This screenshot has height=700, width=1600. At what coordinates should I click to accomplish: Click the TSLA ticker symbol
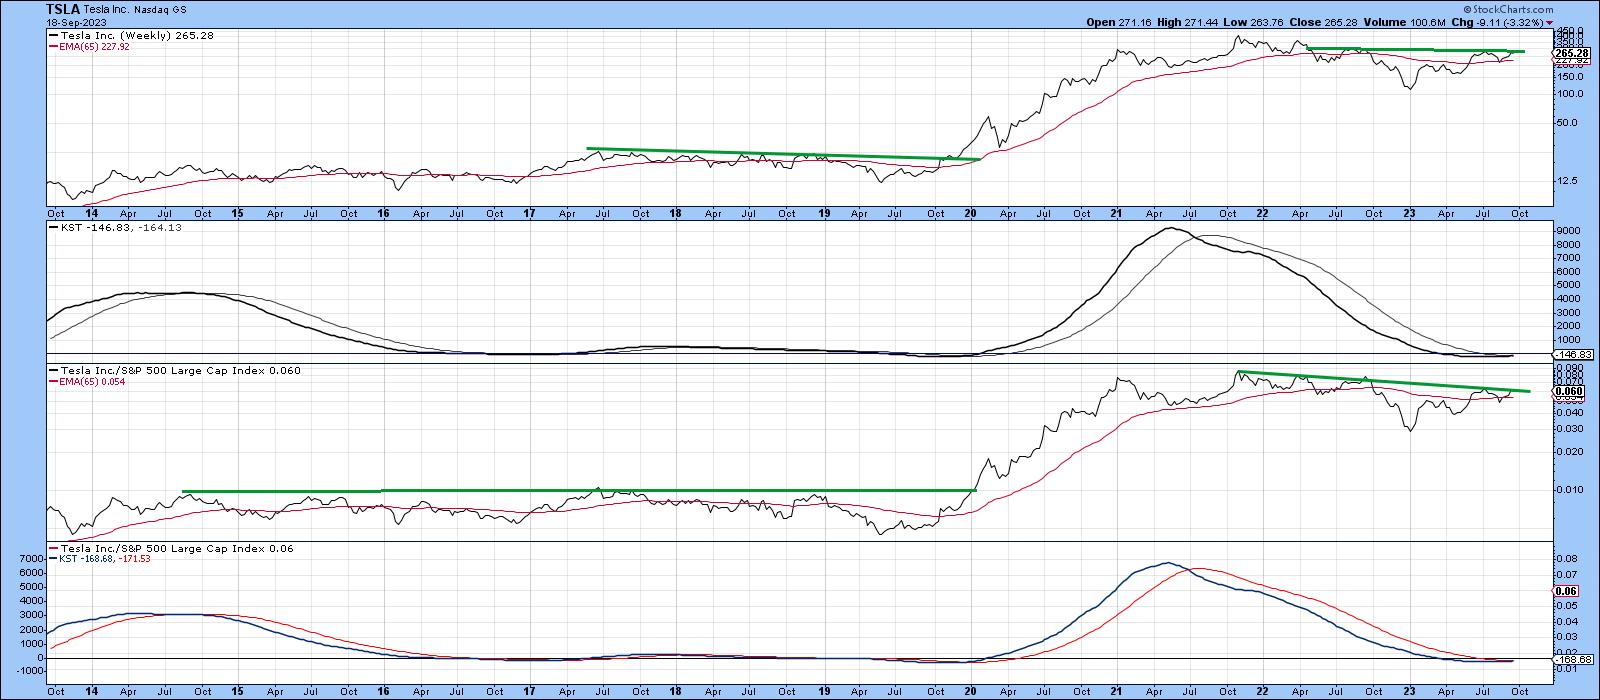coord(65,8)
